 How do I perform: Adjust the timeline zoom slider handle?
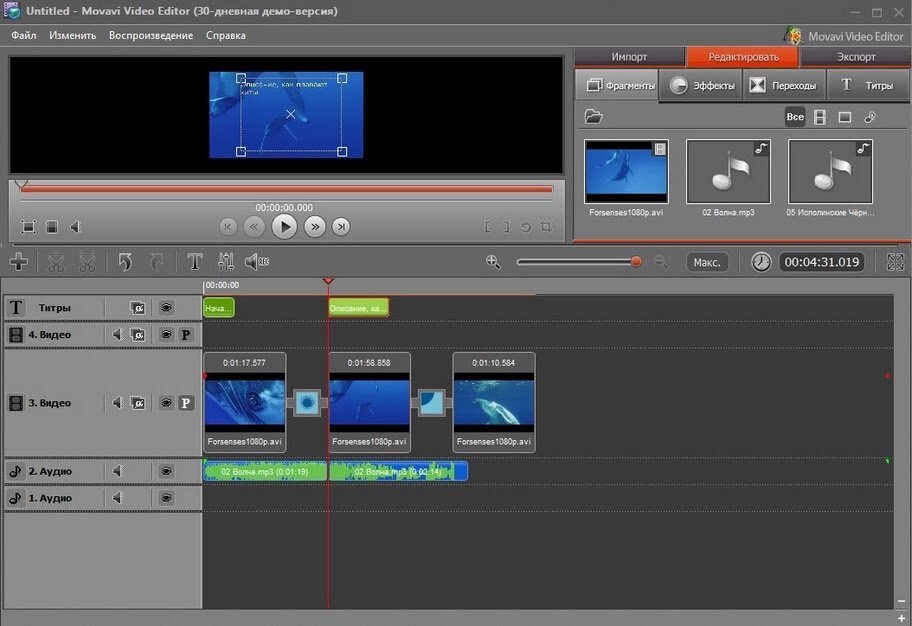pos(636,262)
